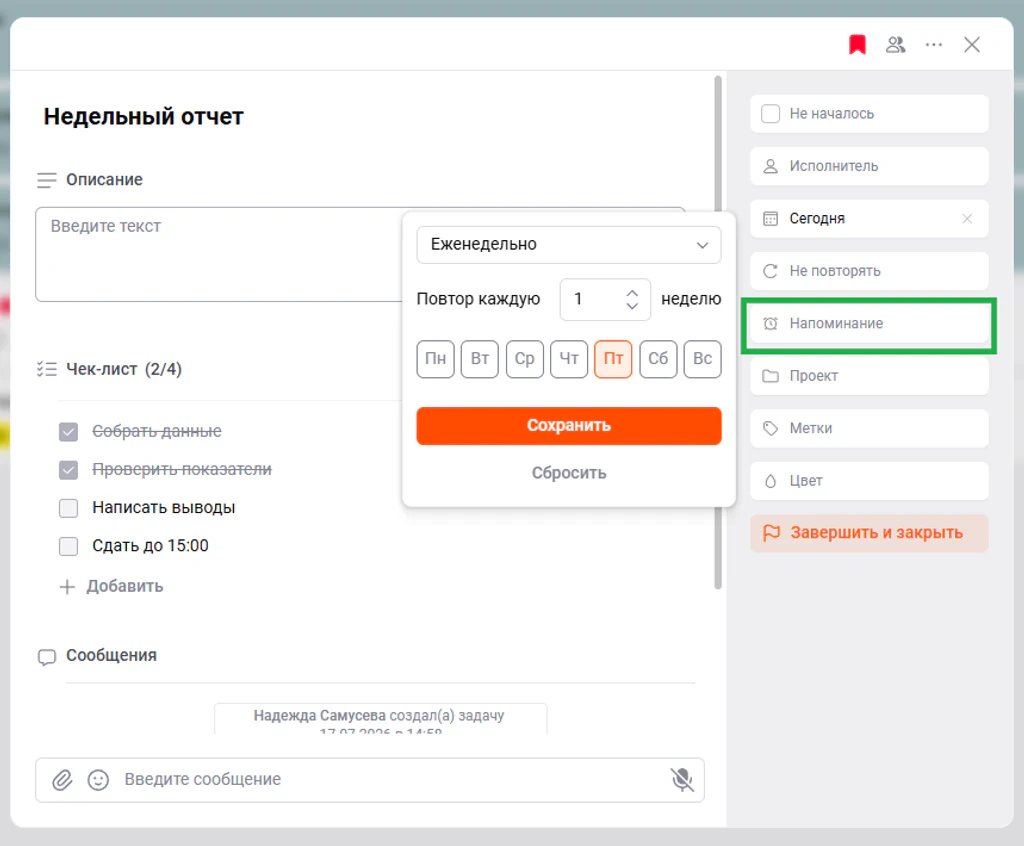The width and height of the screenshot is (1024, 846).
Task: Click the folder icon of Проект
Action: click(x=771, y=376)
